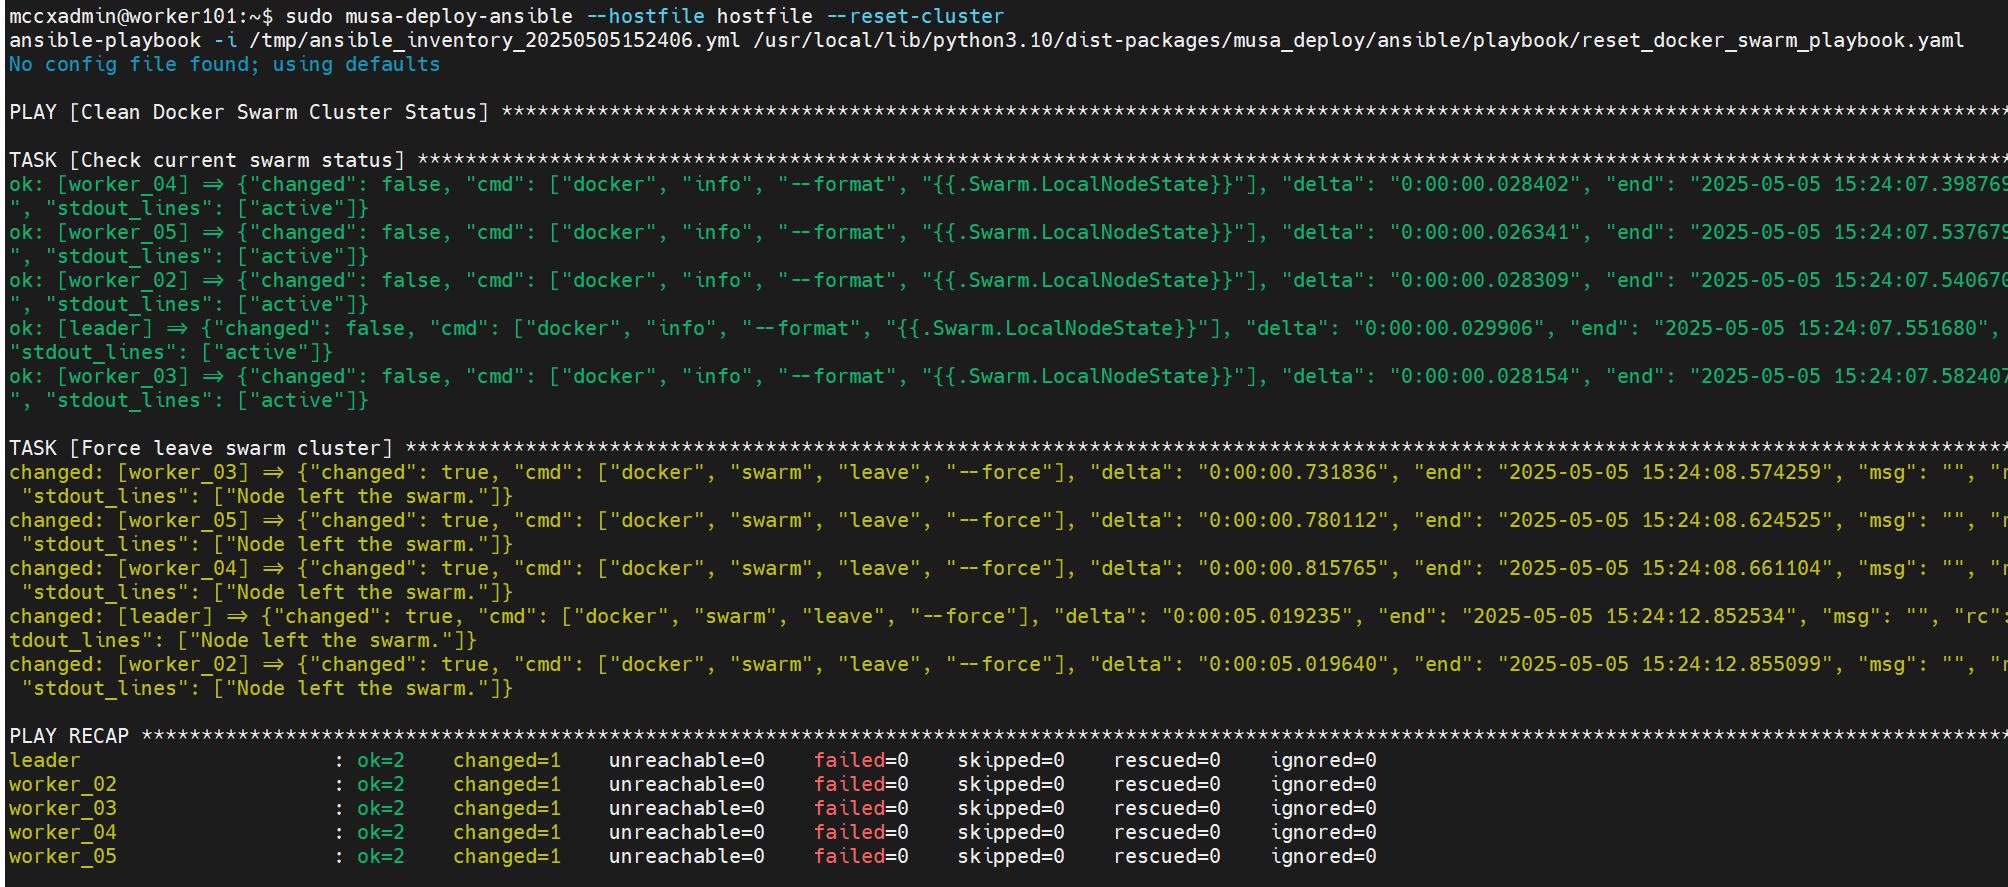2008x887 pixels.
Task: Click 'No config file found; using defaults' line
Action: point(225,64)
